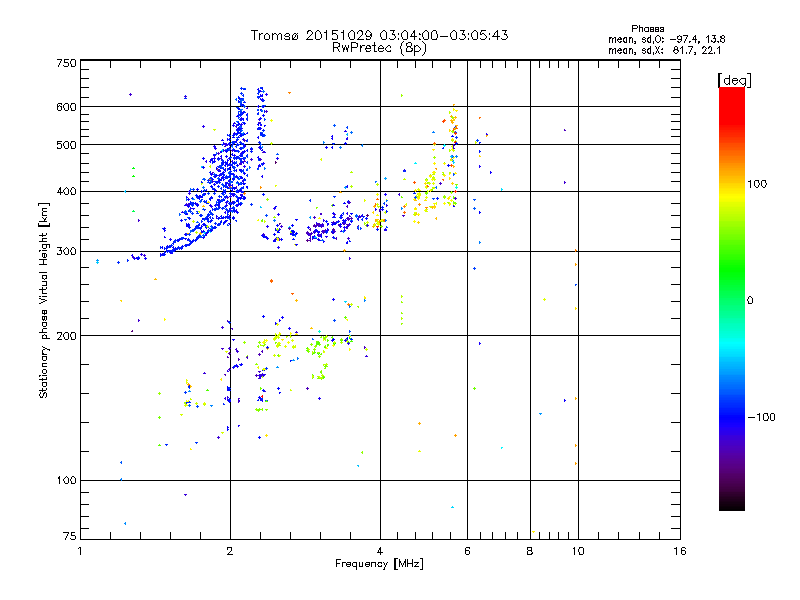
Task: Click x-axis tick label '2'
Action: (x=230, y=551)
